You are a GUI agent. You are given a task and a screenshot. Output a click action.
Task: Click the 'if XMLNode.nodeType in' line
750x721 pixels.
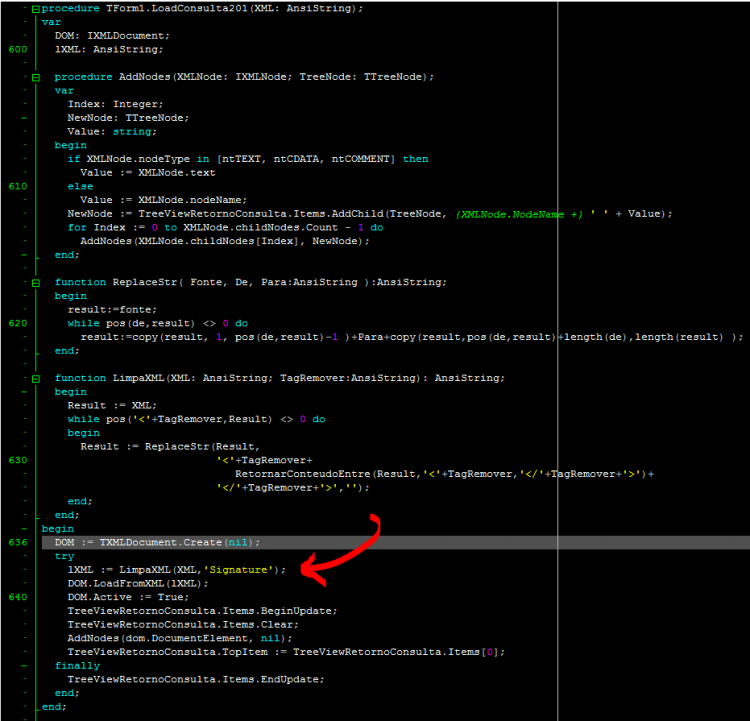[x=248, y=159]
